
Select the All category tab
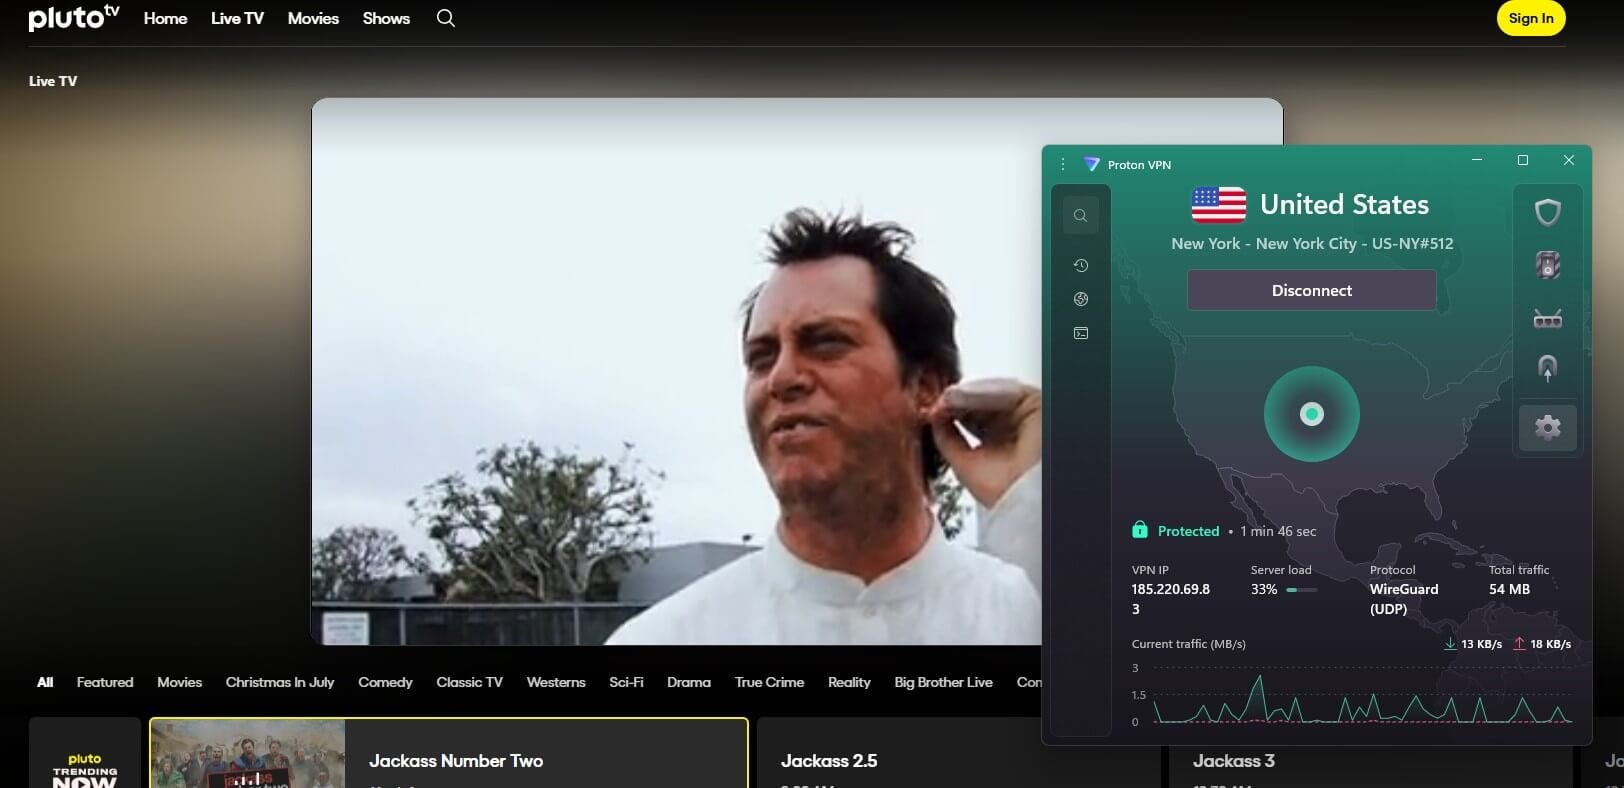coord(45,682)
